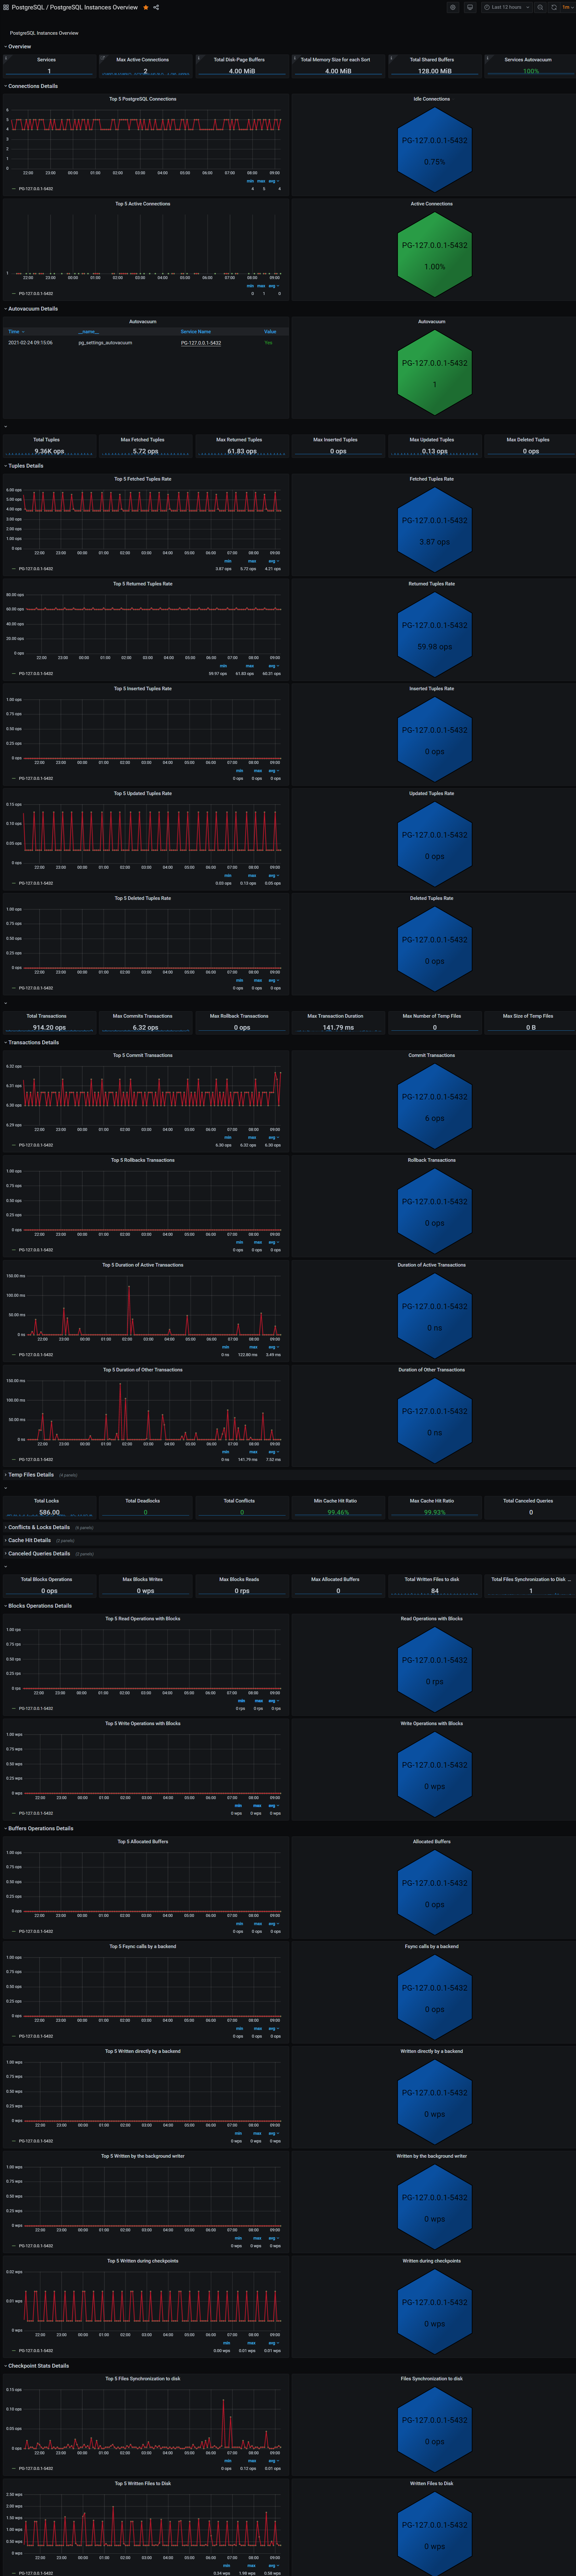
Task: Click the dashboard grid icon at top left
Action: 6,7
